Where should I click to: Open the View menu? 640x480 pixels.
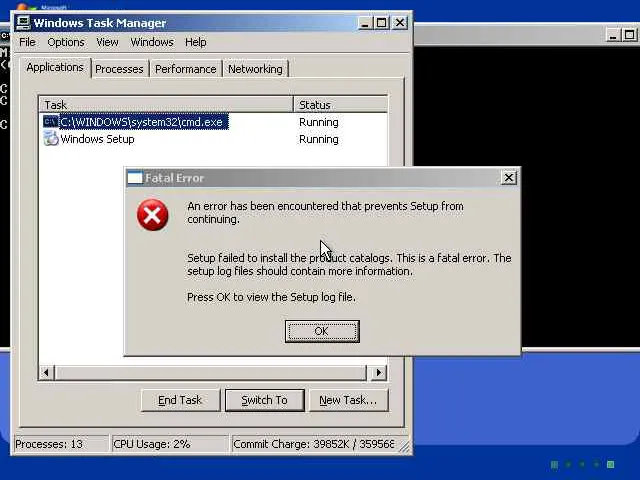point(107,42)
